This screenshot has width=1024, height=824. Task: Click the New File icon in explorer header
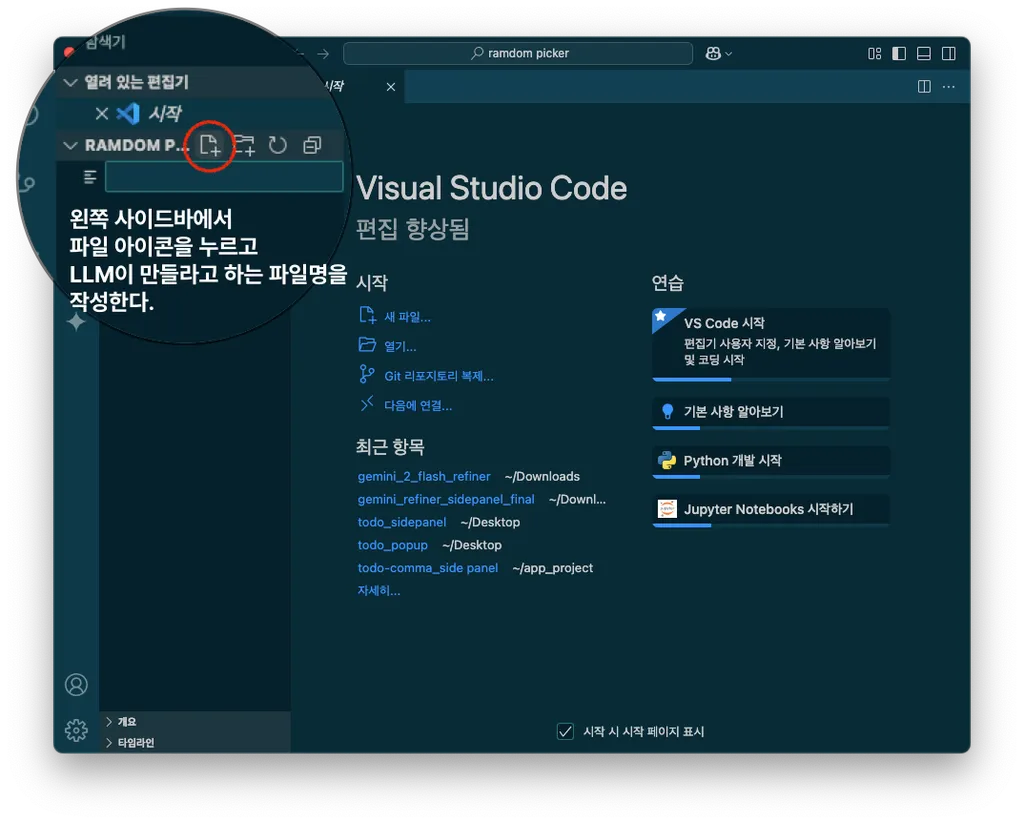[x=210, y=145]
